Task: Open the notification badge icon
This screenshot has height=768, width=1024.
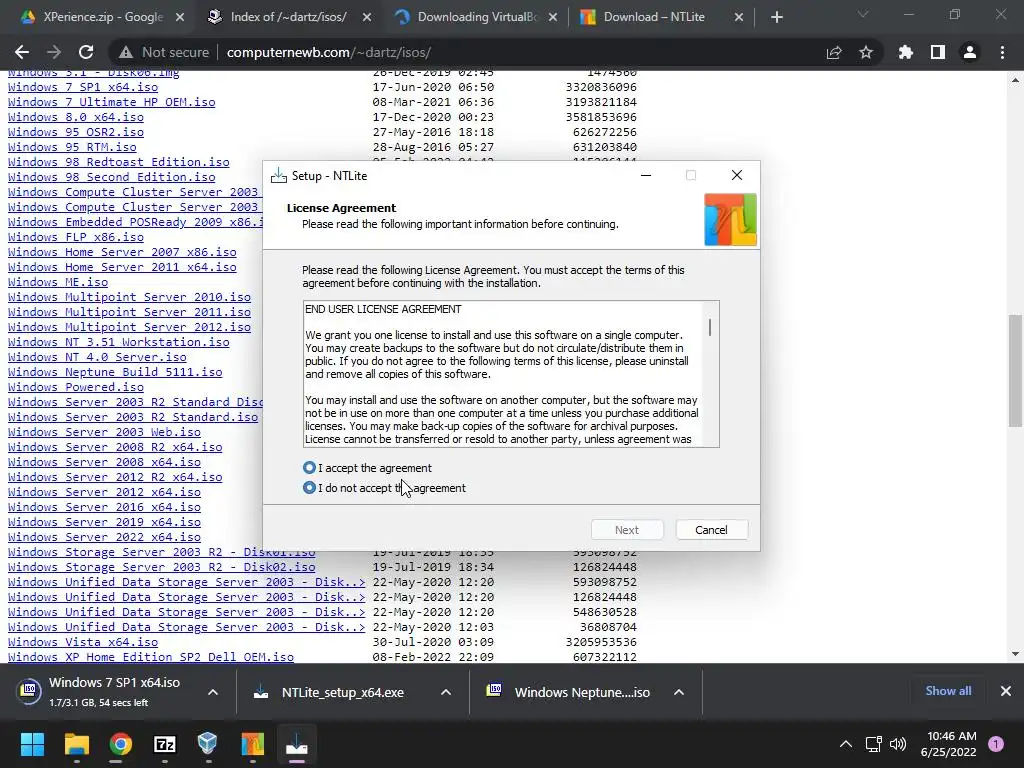Action: [996, 744]
